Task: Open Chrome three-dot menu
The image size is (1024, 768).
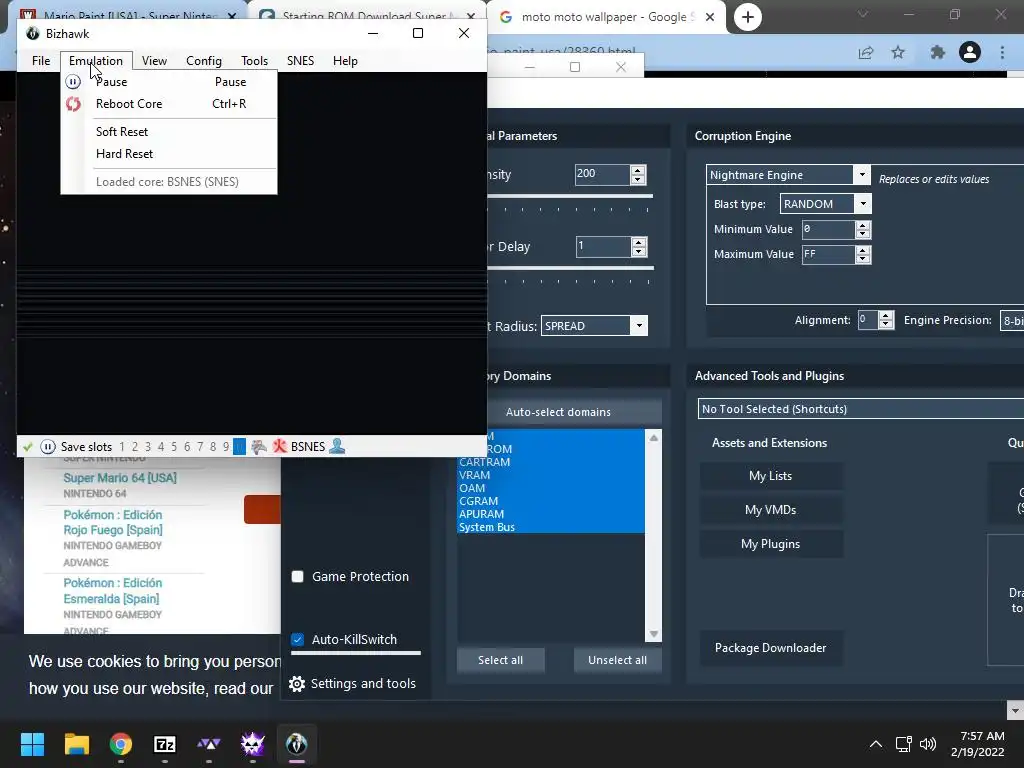Action: [x=1002, y=52]
